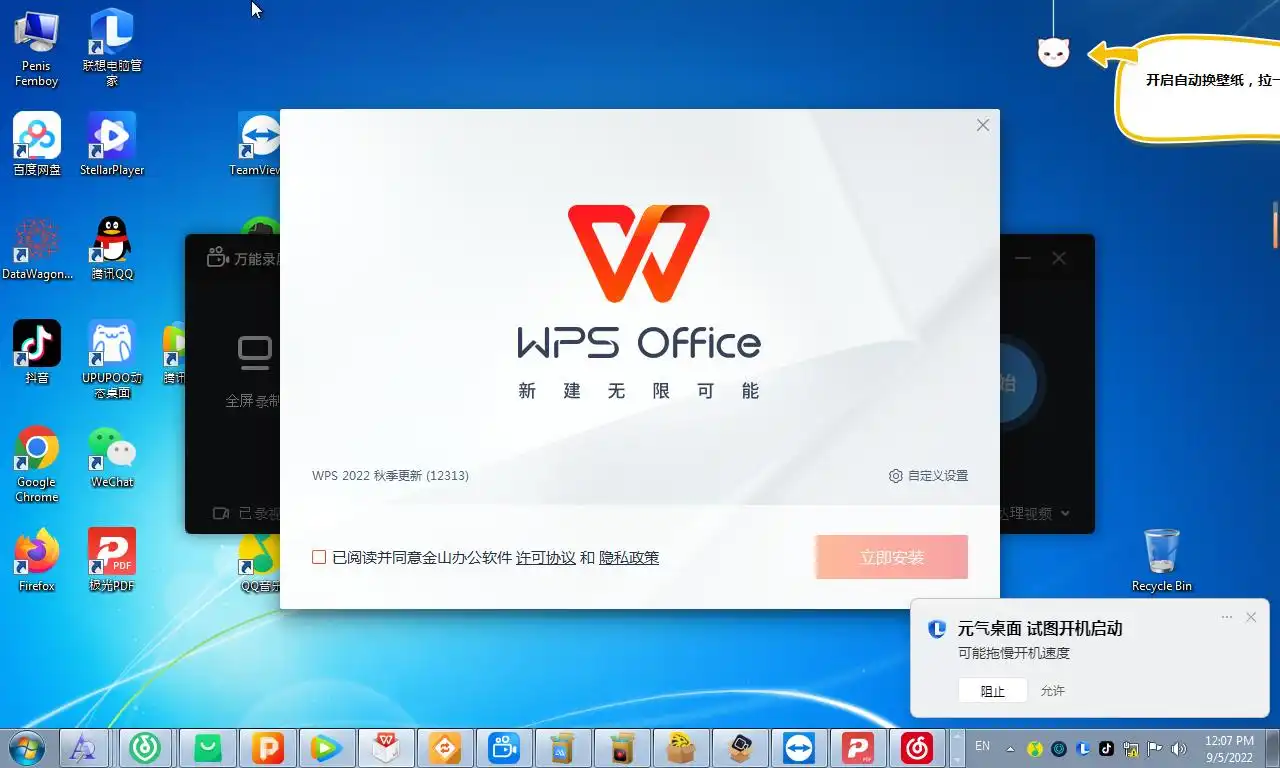The height and width of the screenshot is (768, 1280).
Task: Show hidden system tray icons
Action: click(1010, 748)
